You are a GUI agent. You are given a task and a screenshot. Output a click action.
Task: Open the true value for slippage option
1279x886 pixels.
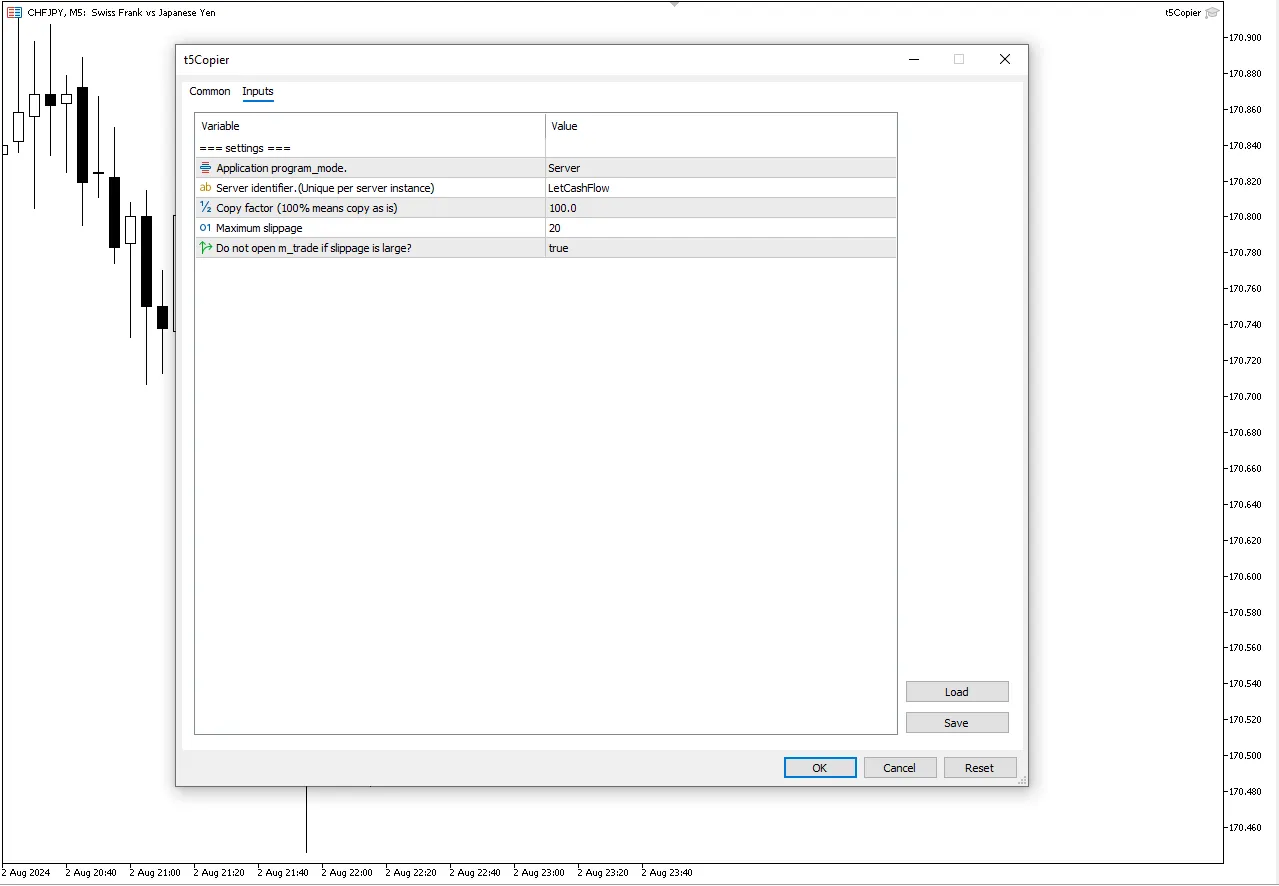pyautogui.click(x=721, y=248)
